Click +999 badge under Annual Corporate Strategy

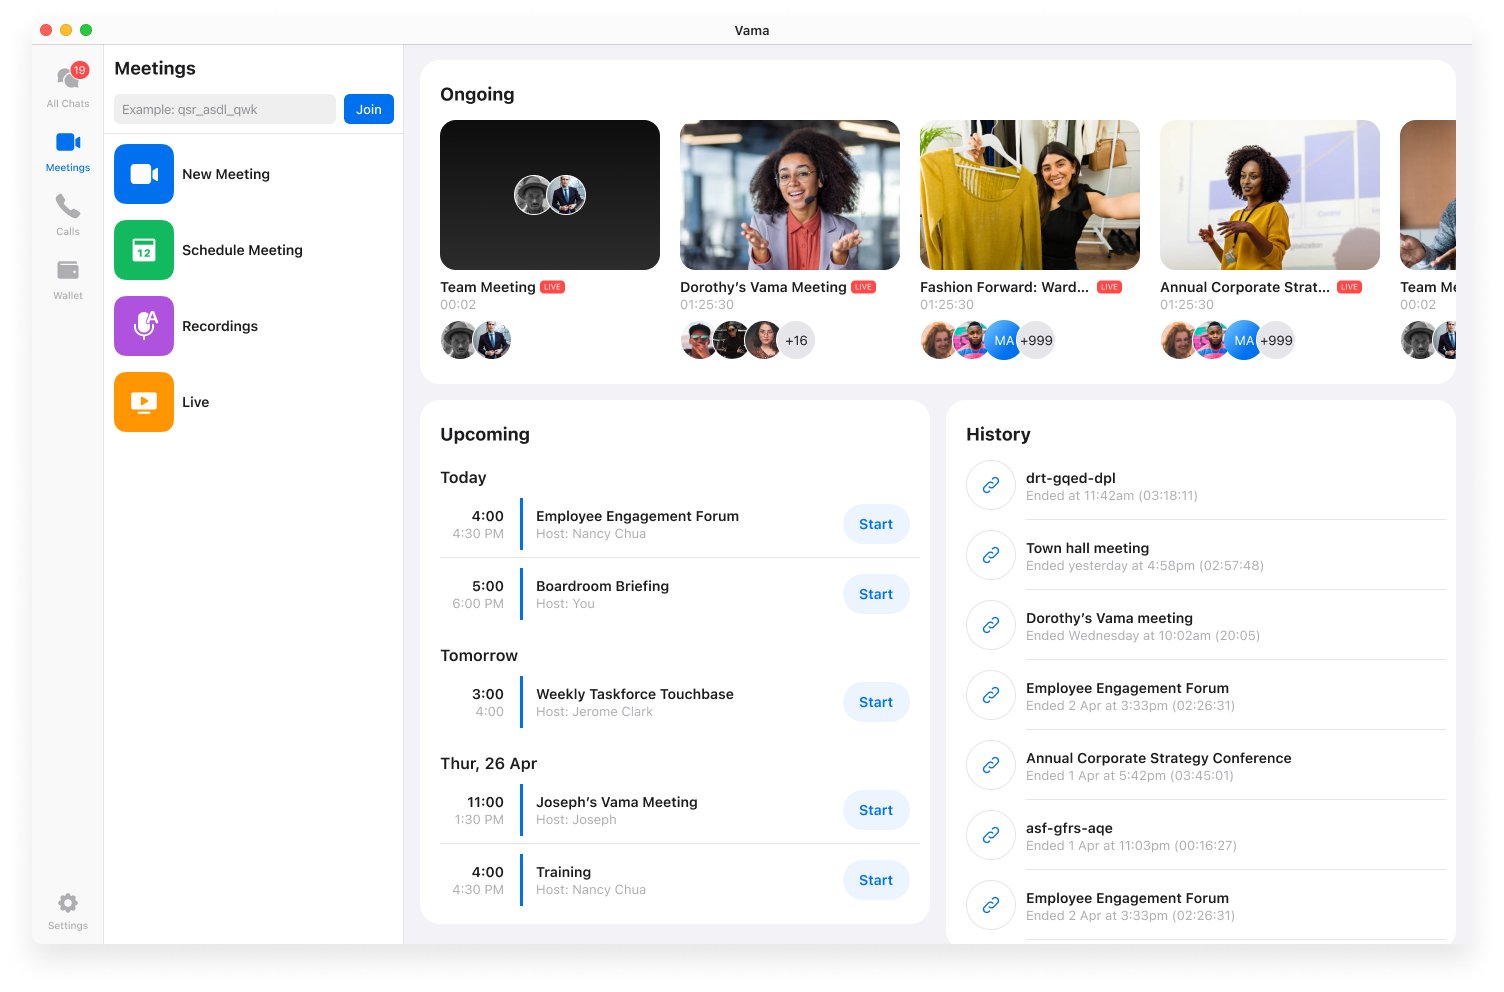(1277, 340)
